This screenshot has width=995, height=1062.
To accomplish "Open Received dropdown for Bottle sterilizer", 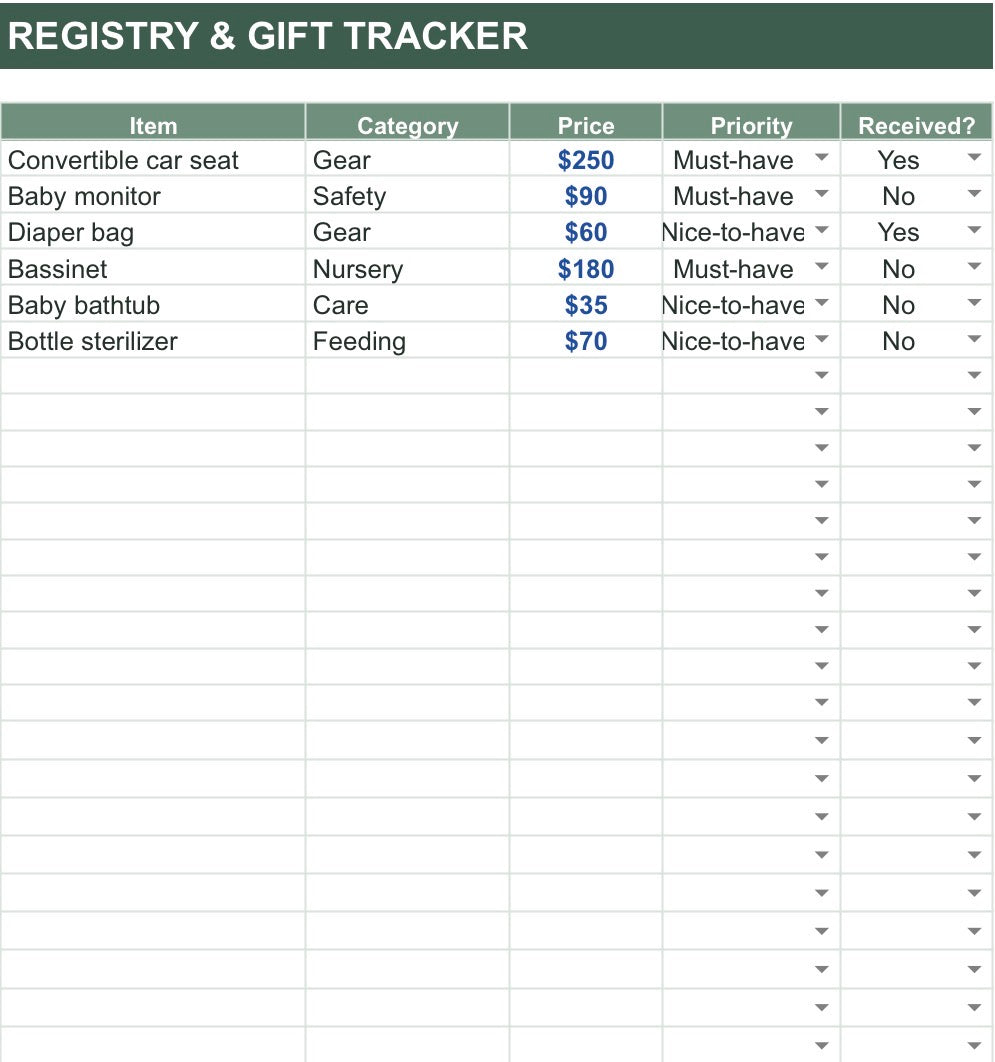I will coord(974,339).
